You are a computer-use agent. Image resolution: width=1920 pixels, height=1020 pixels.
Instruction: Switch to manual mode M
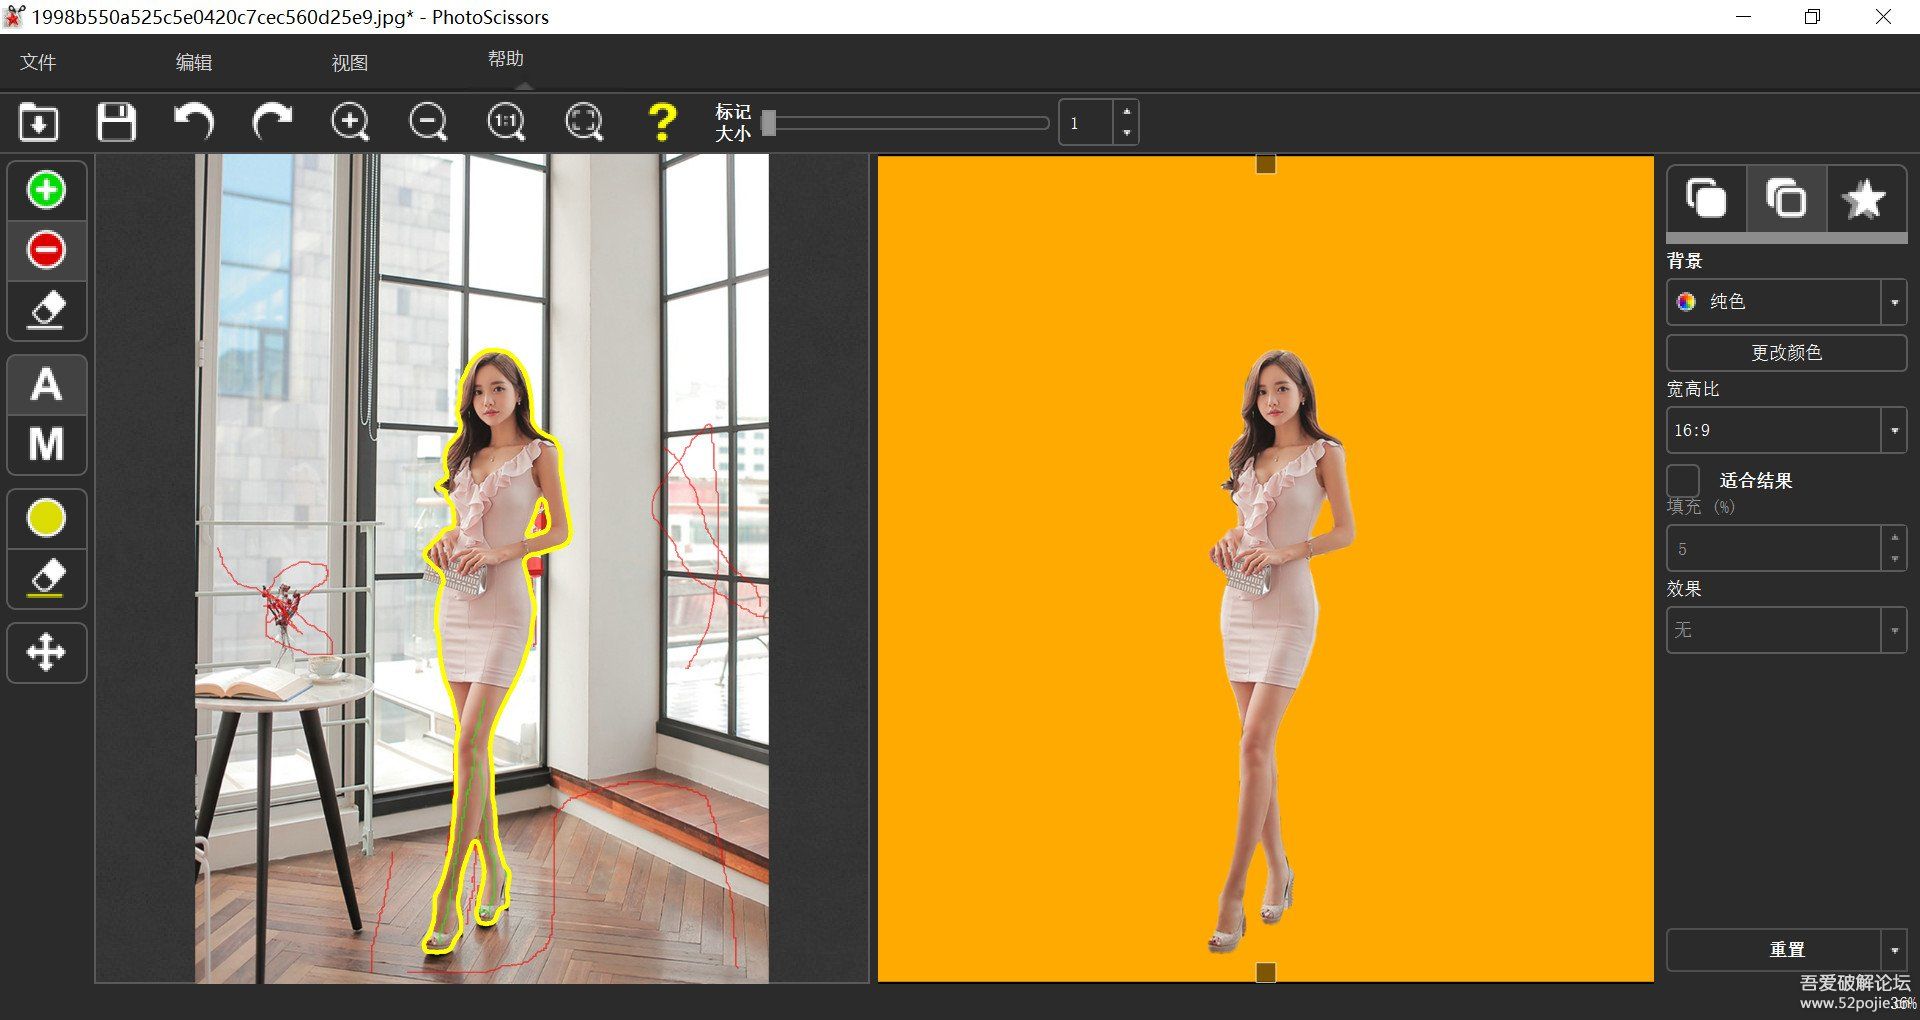point(46,444)
